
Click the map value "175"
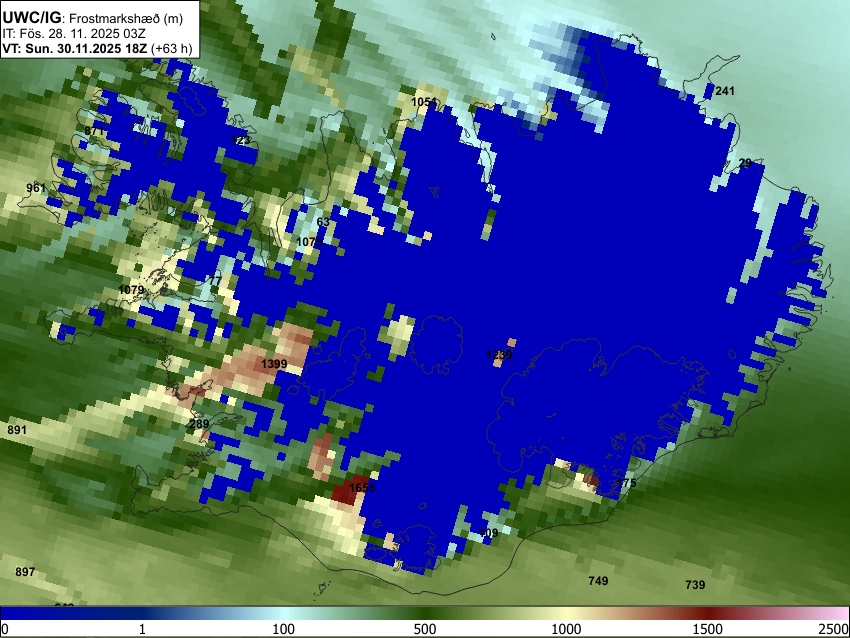pyautogui.click(x=626, y=482)
